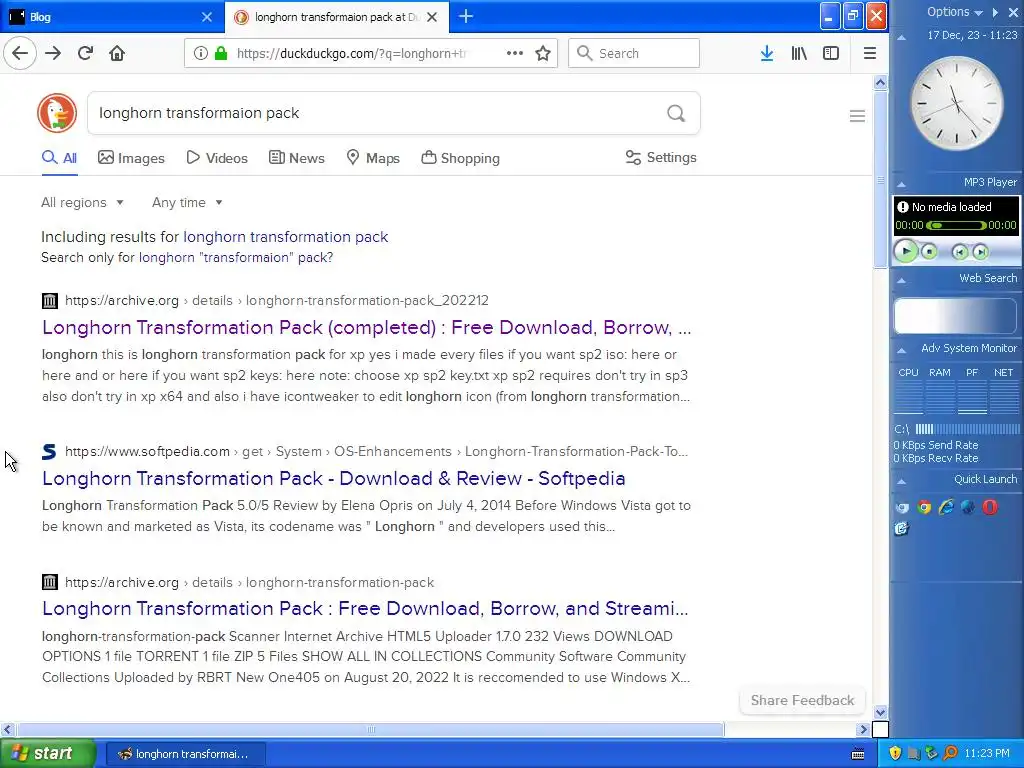Focus the sidebar Web Search box
This screenshot has width=1024, height=768.
(x=955, y=316)
